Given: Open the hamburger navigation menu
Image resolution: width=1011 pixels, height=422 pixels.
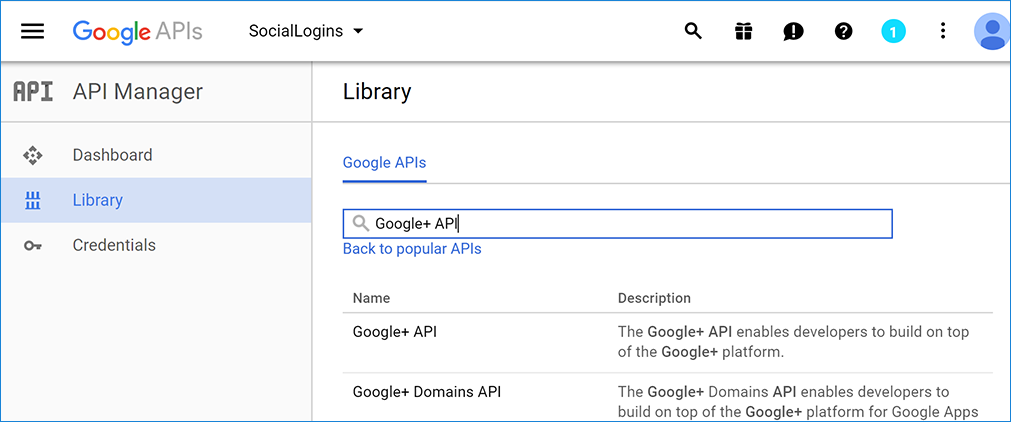Looking at the screenshot, I should [x=33, y=31].
